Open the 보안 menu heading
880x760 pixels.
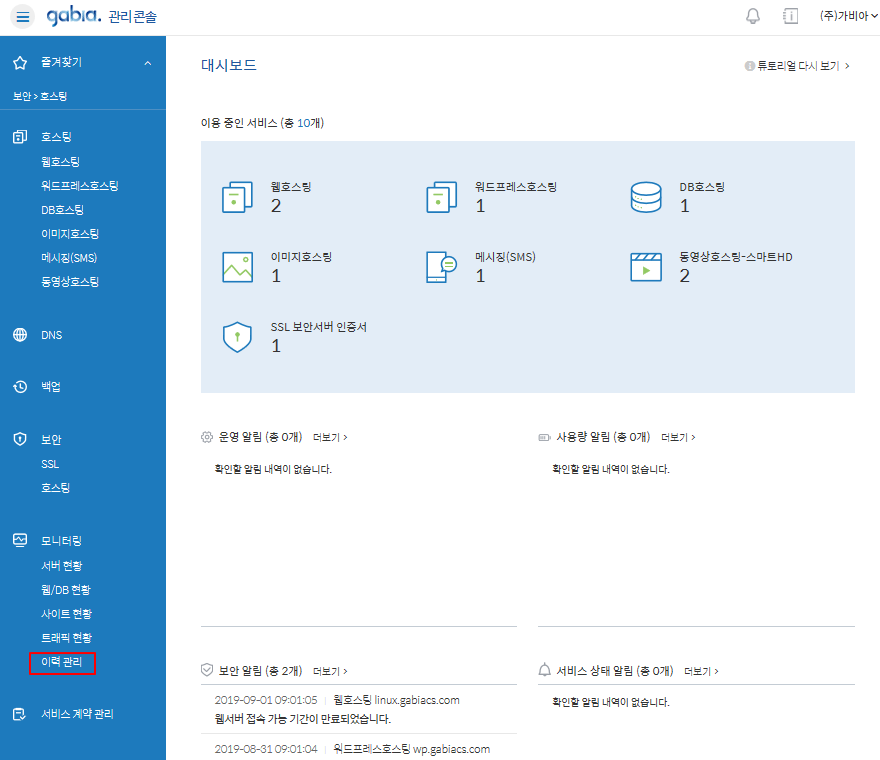coord(51,439)
